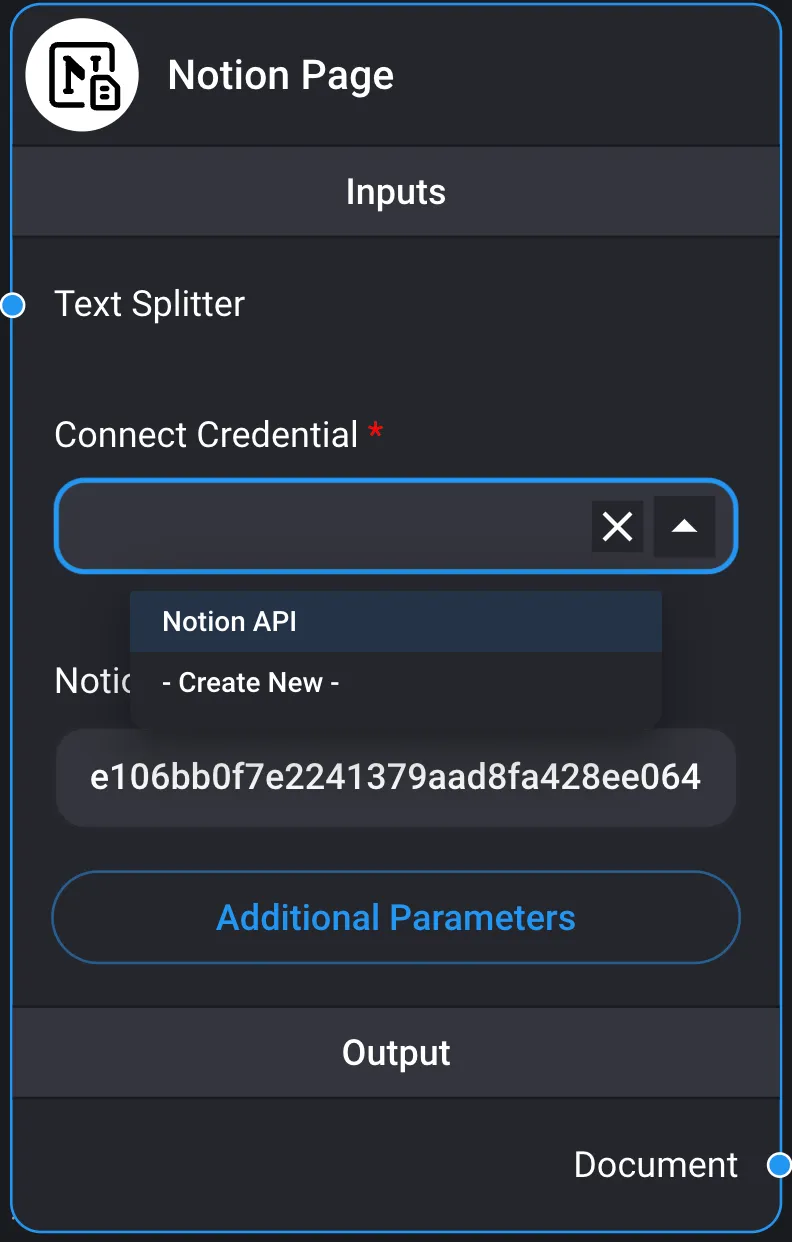Focus the Connect Credential combo box
The width and height of the screenshot is (792, 1242).
pyautogui.click(x=320, y=526)
